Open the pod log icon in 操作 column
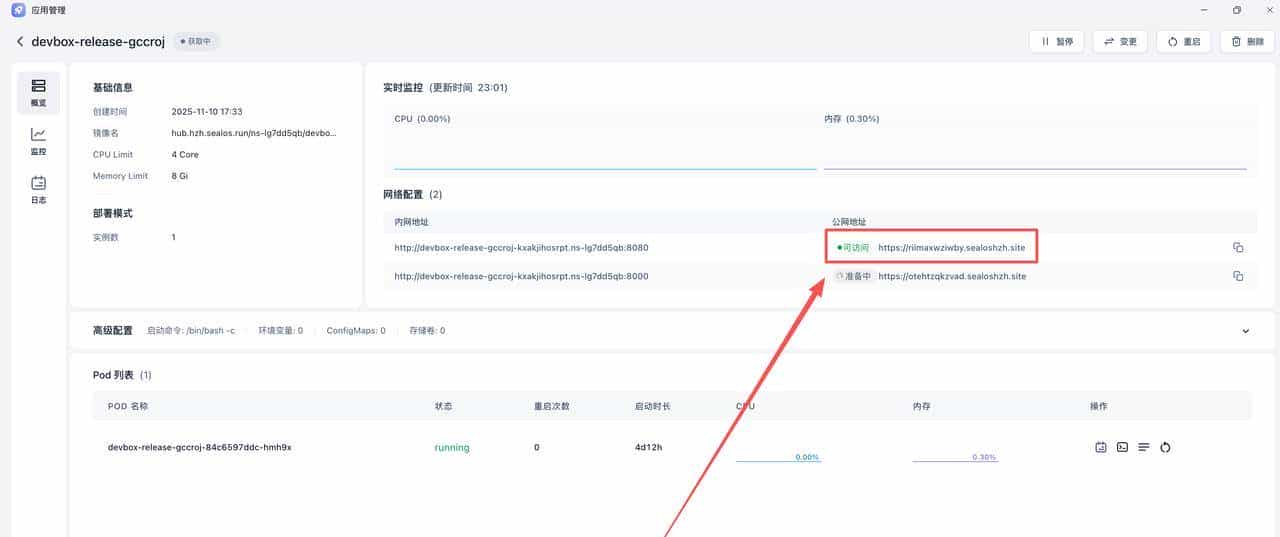The image size is (1280, 537). click(x=1101, y=447)
